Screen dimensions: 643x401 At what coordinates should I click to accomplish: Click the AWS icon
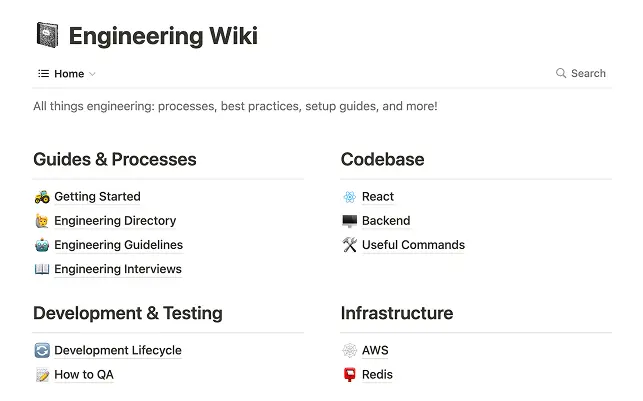(349, 351)
